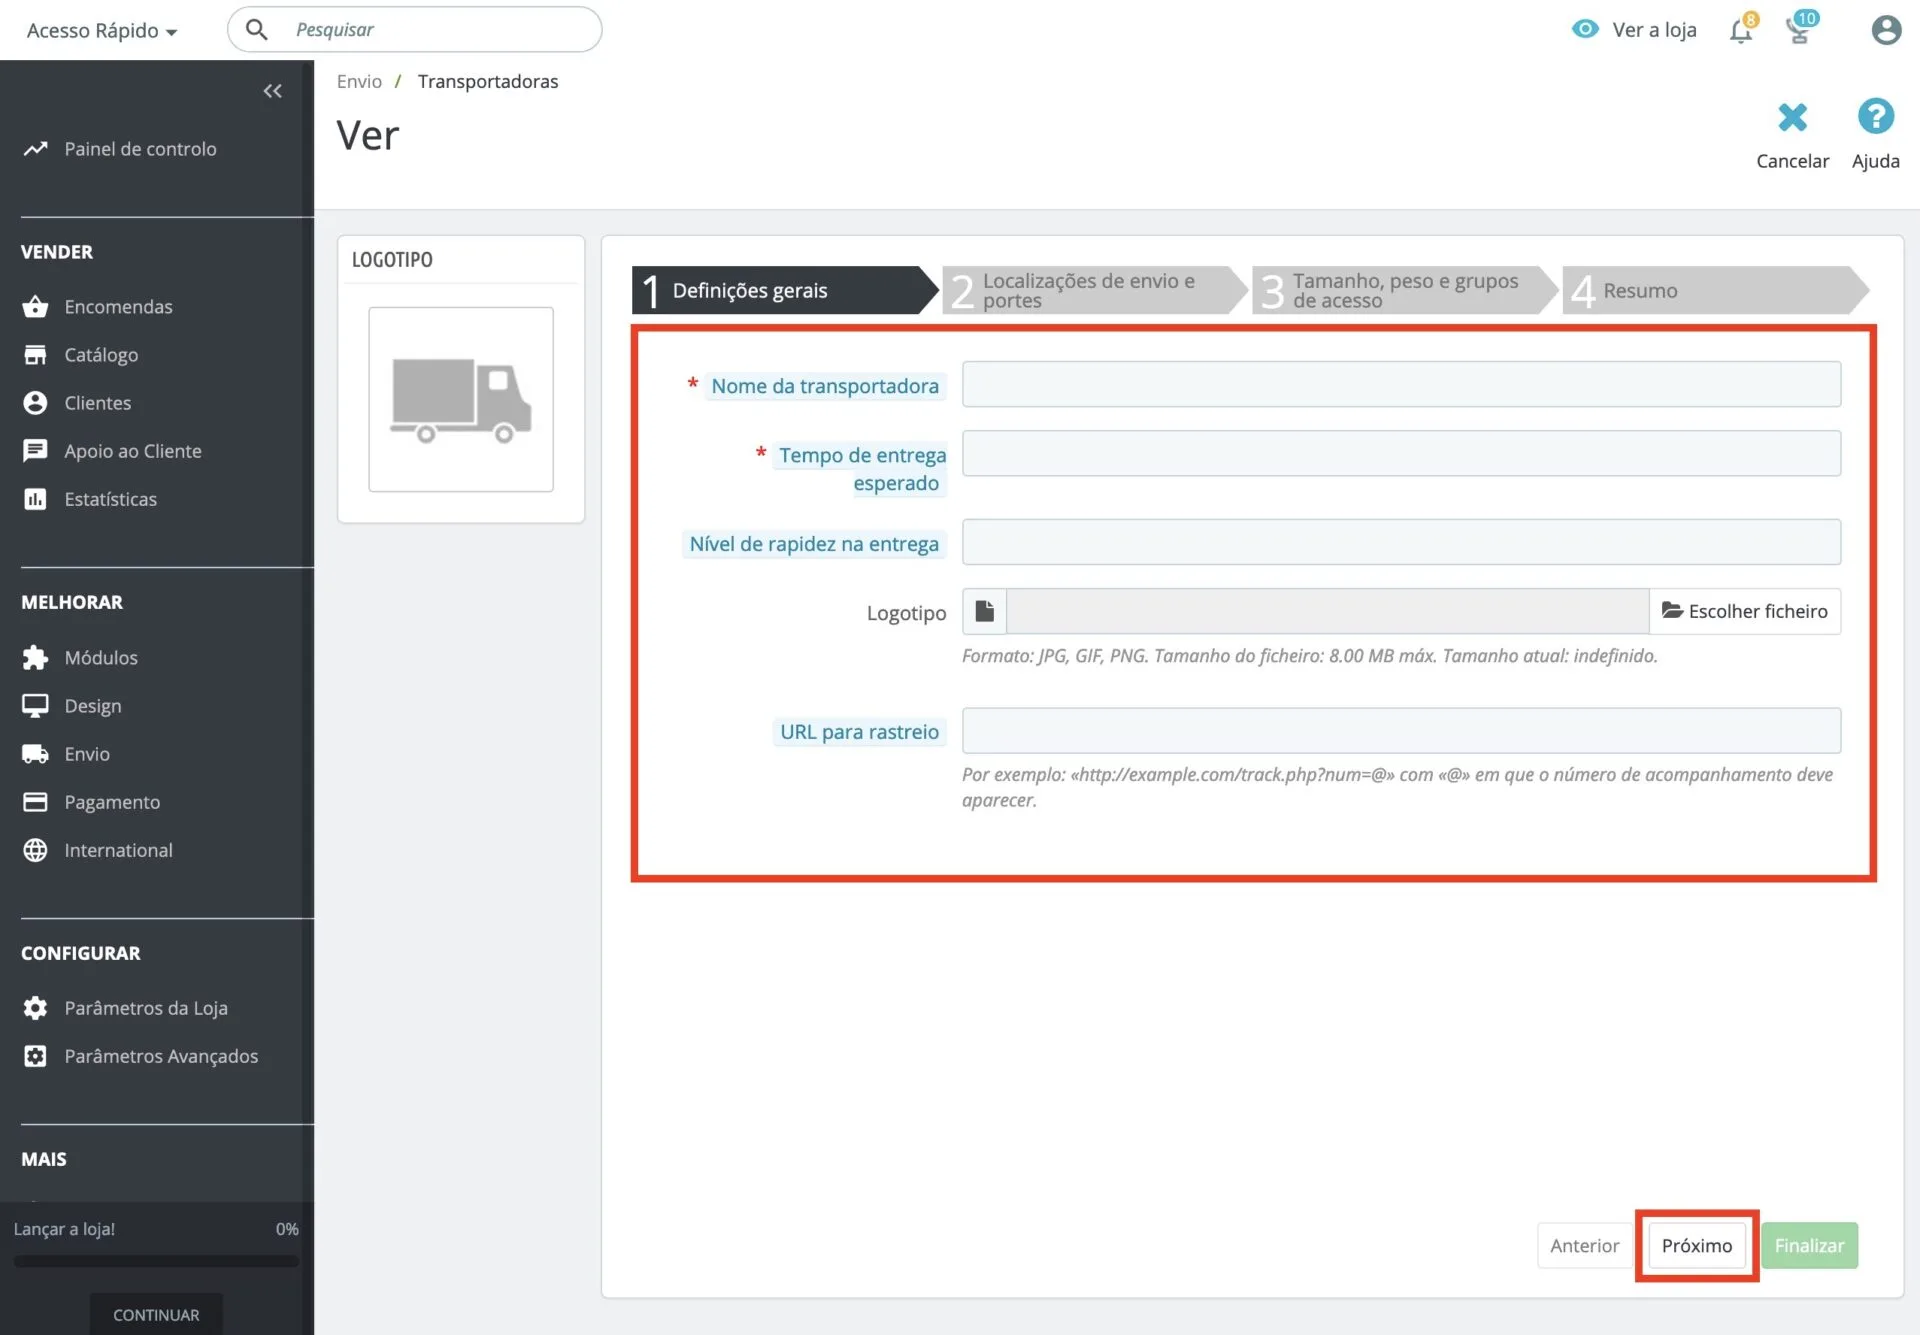
Task: Click the user profile avatar icon
Action: 1886,30
